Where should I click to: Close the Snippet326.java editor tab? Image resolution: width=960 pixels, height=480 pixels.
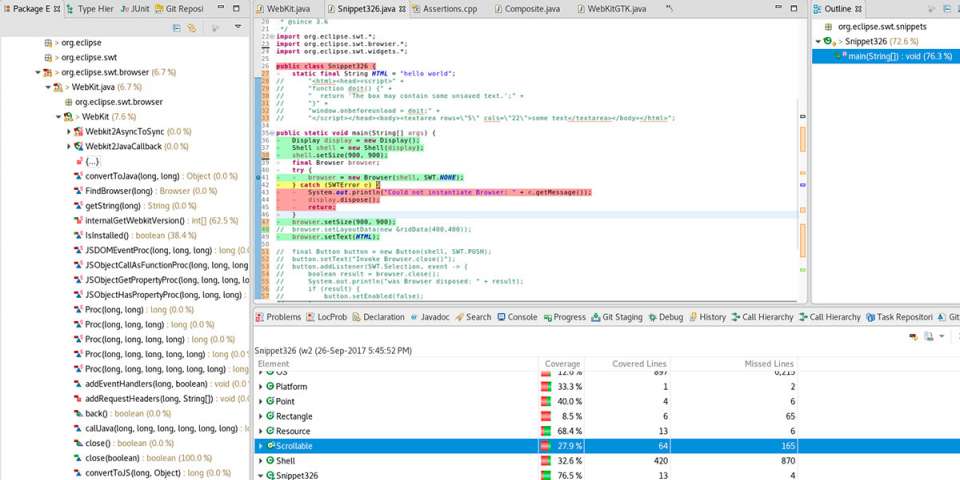tap(402, 9)
